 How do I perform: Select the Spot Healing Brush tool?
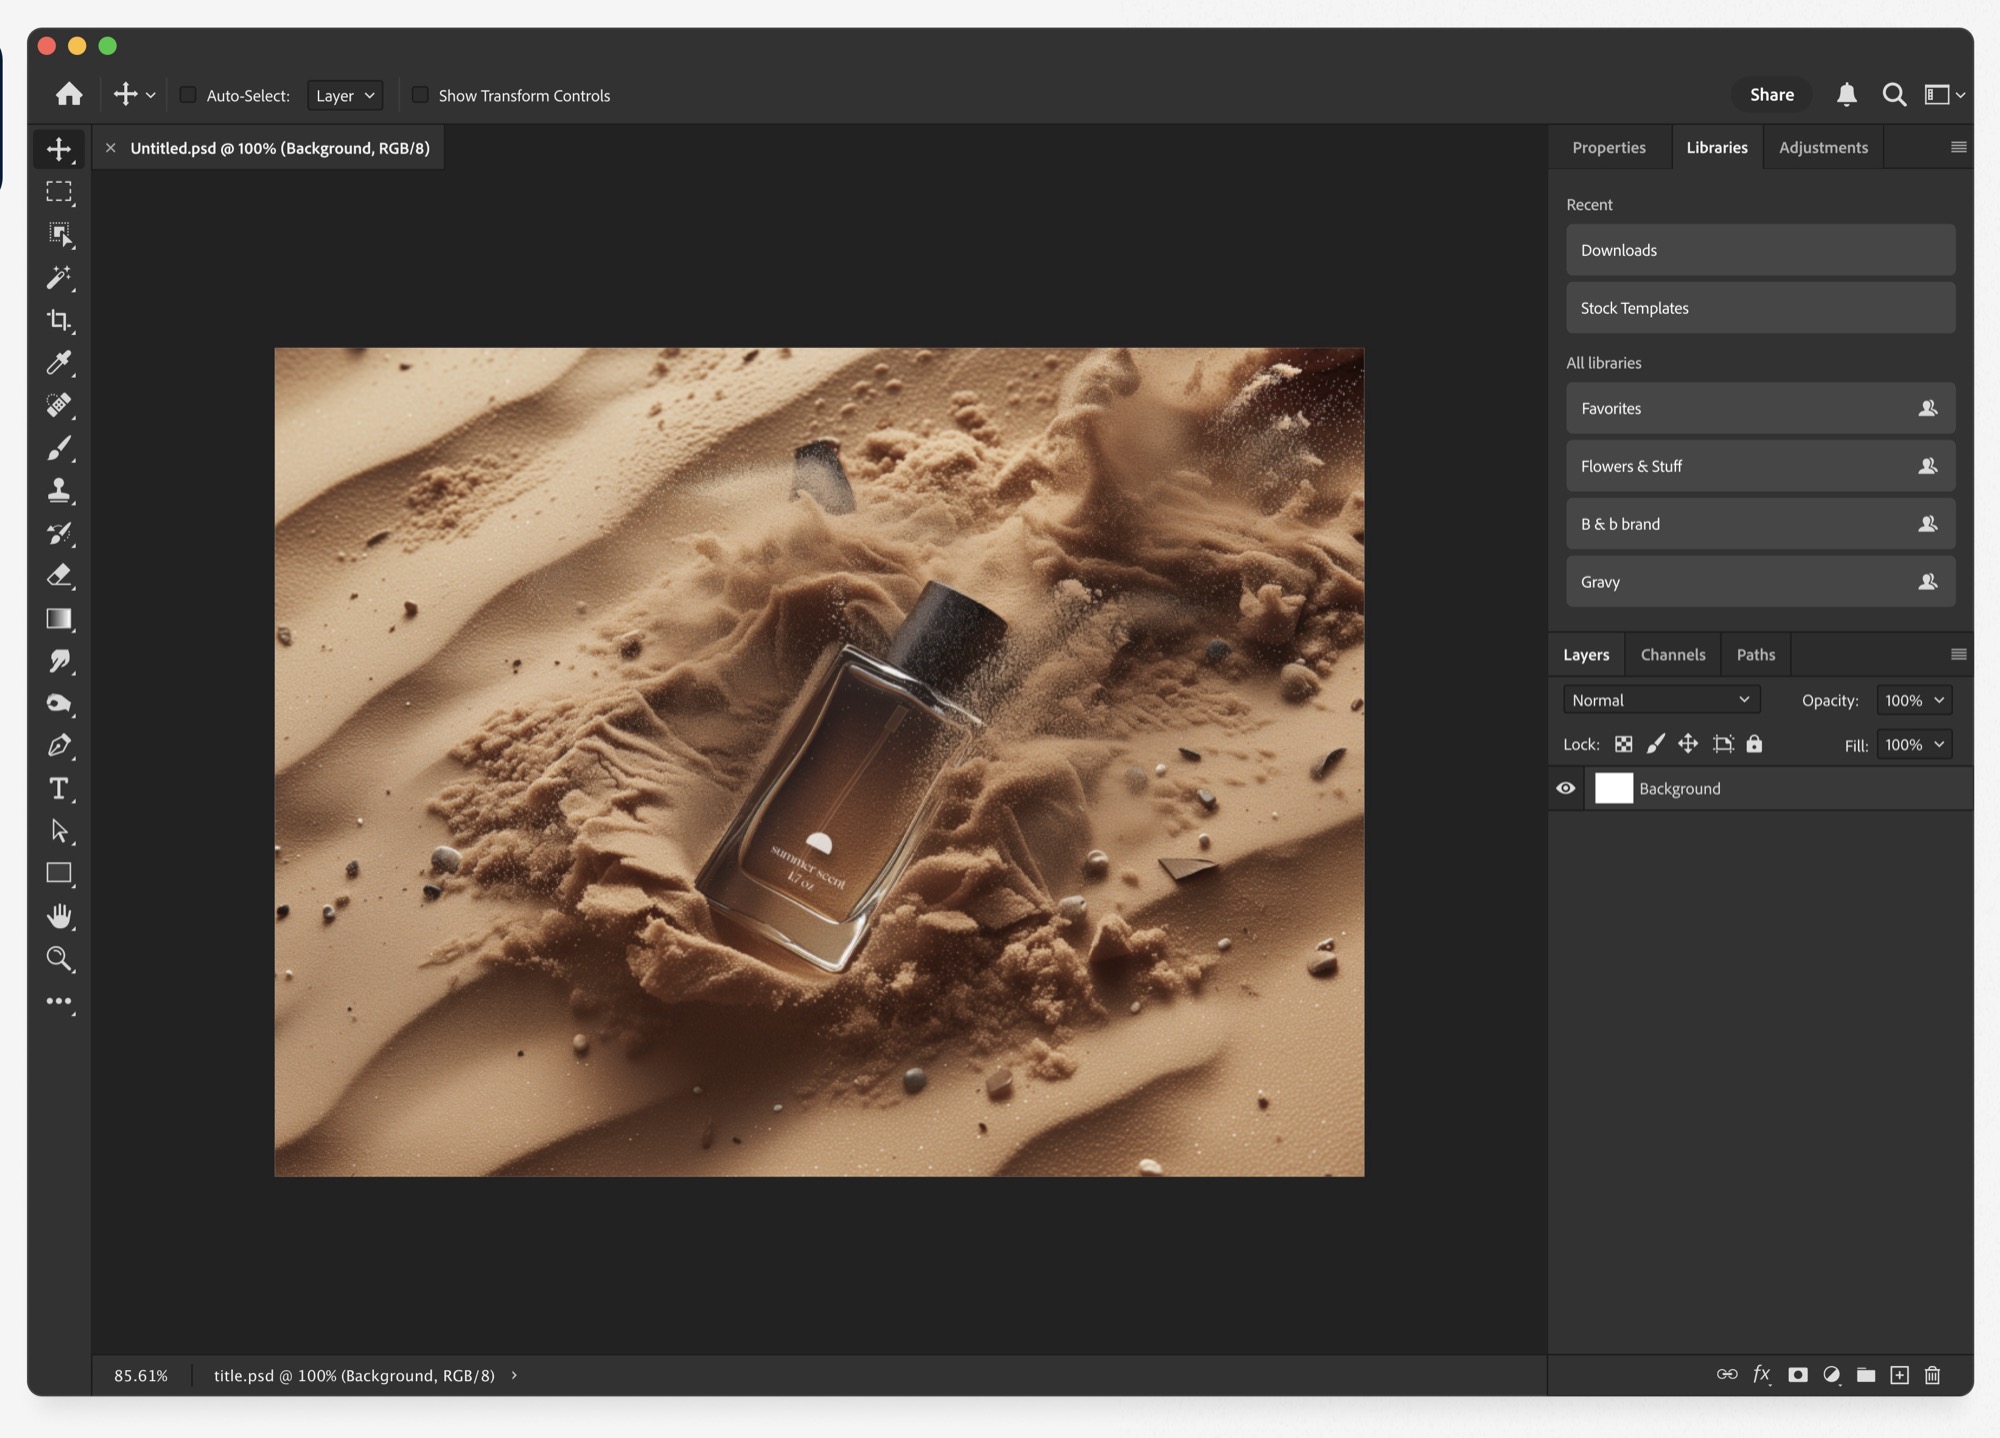(59, 405)
